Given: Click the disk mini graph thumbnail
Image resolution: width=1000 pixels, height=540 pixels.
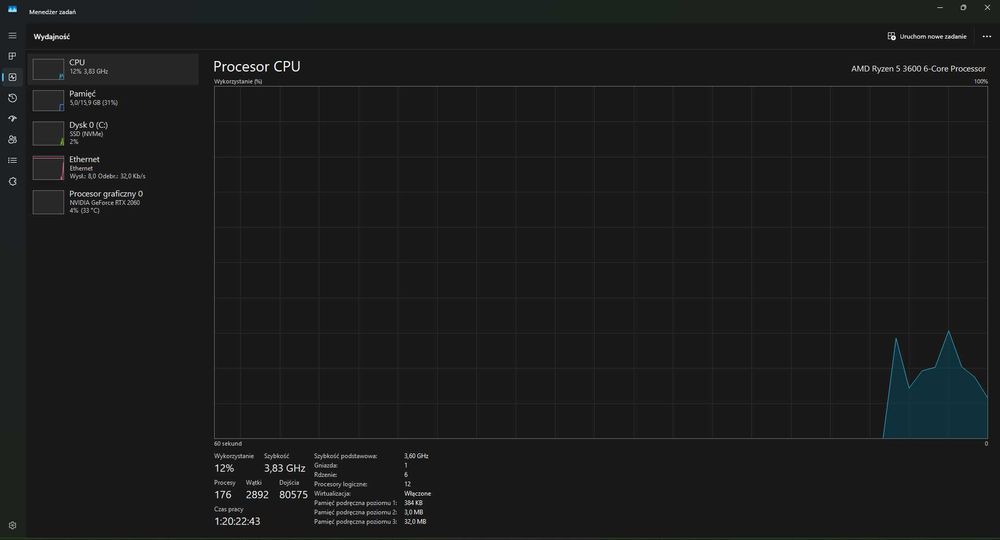Looking at the screenshot, I should point(48,134).
